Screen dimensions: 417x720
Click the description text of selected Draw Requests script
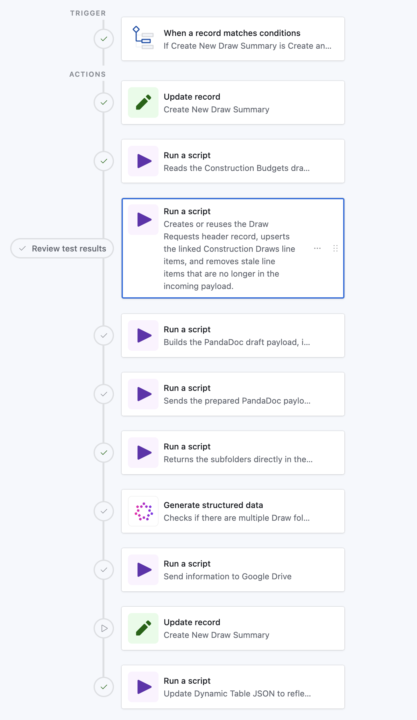[229, 255]
